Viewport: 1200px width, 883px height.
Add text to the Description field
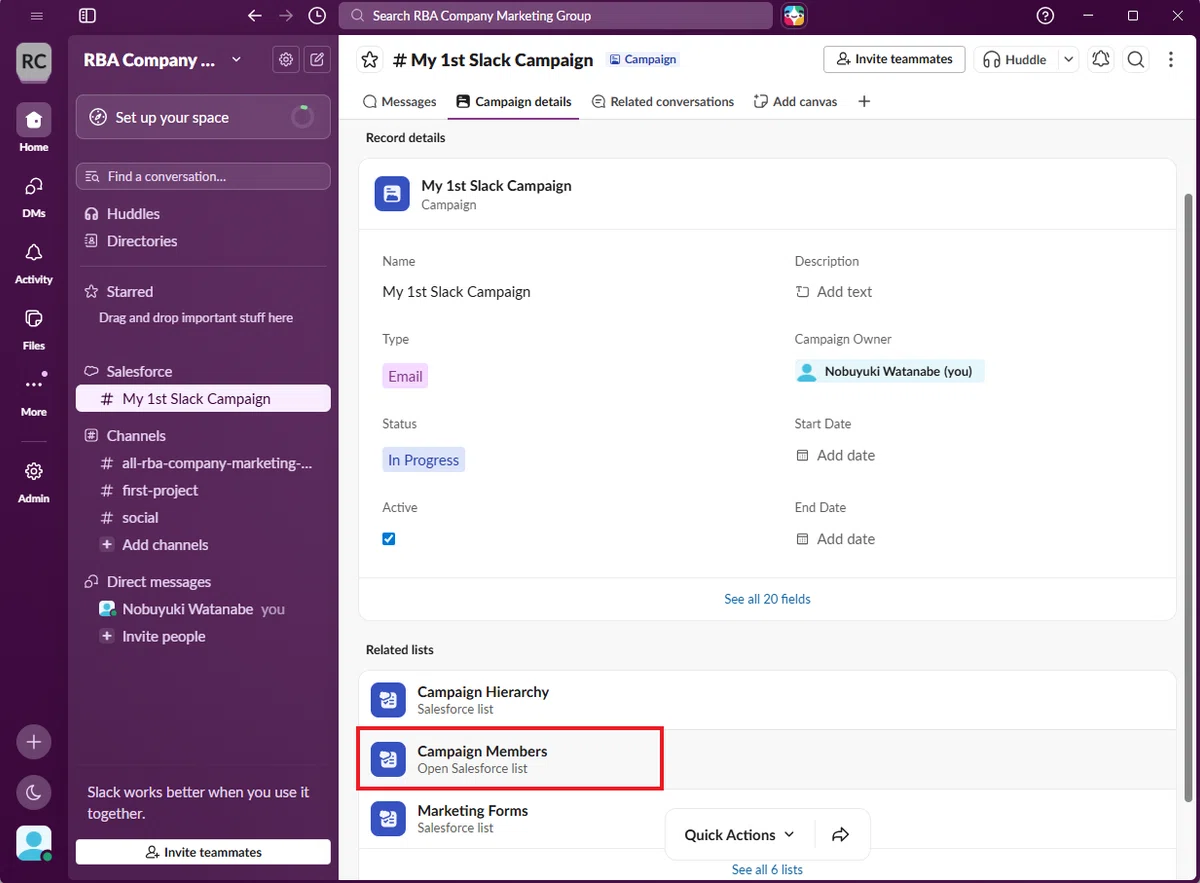tap(834, 292)
